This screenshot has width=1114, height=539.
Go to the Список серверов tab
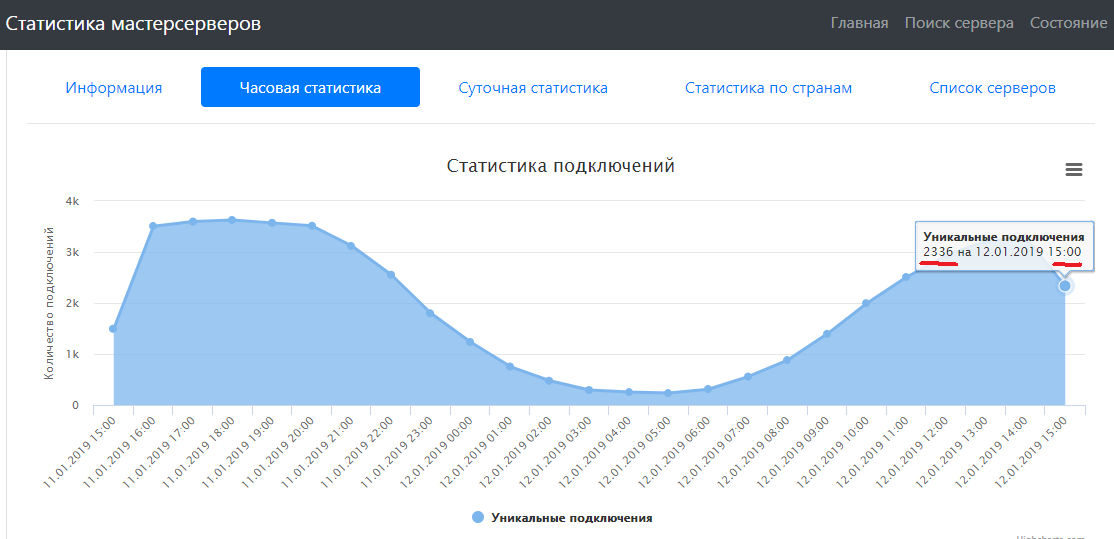click(993, 88)
